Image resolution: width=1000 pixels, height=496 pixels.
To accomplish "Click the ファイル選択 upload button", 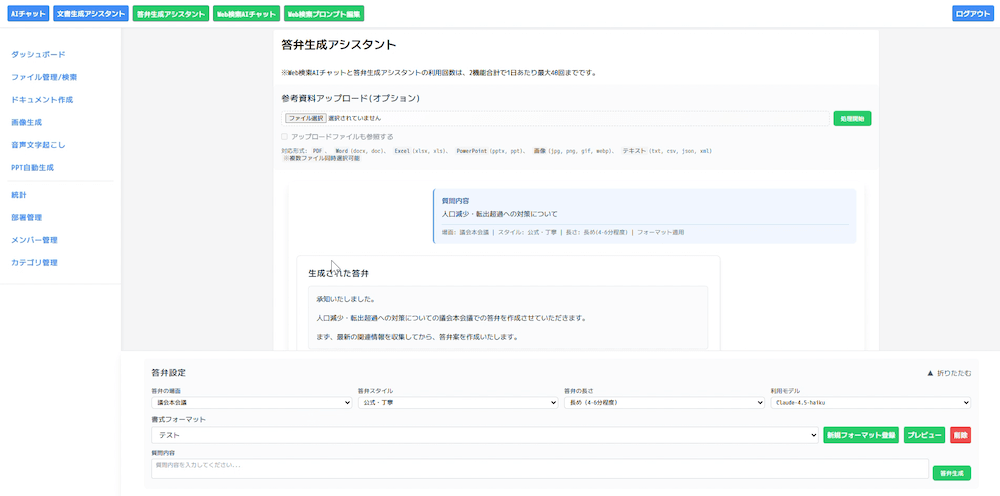I will click(x=306, y=118).
